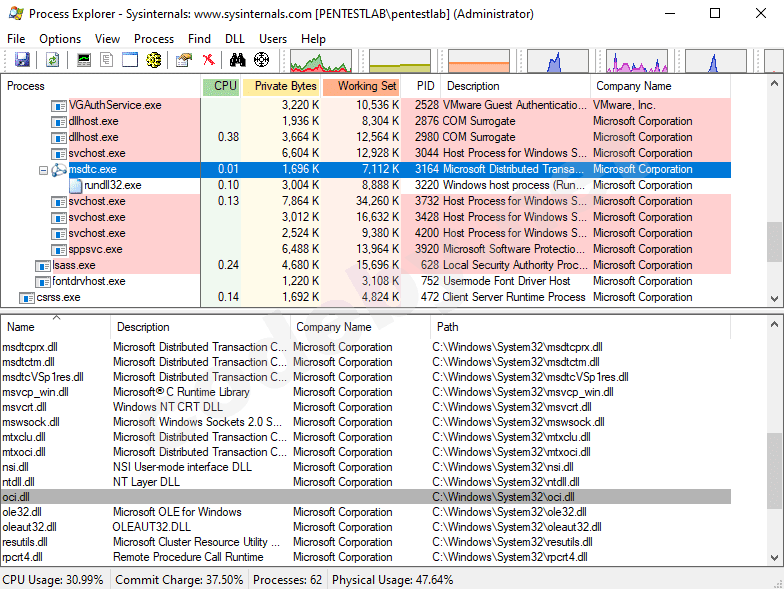Select svchost.exe with PID 3732

(x=366, y=202)
